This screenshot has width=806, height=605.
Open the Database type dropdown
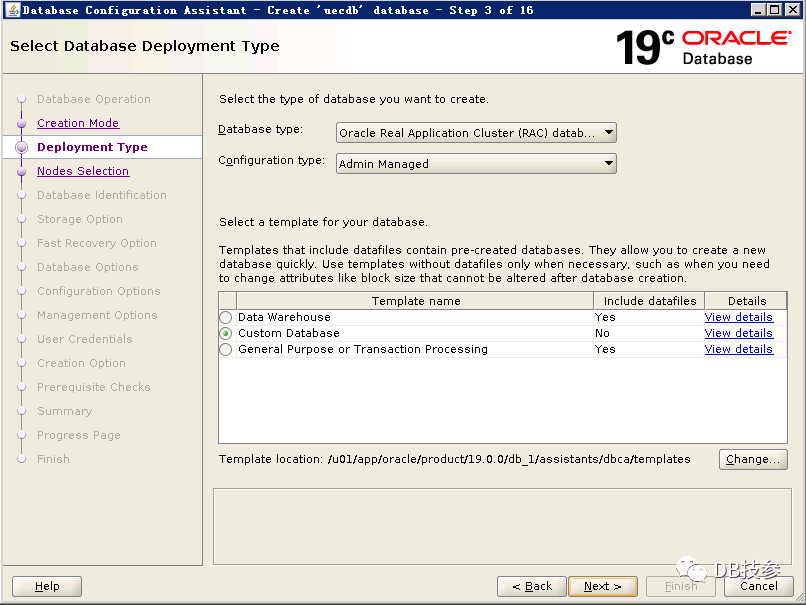coord(476,132)
